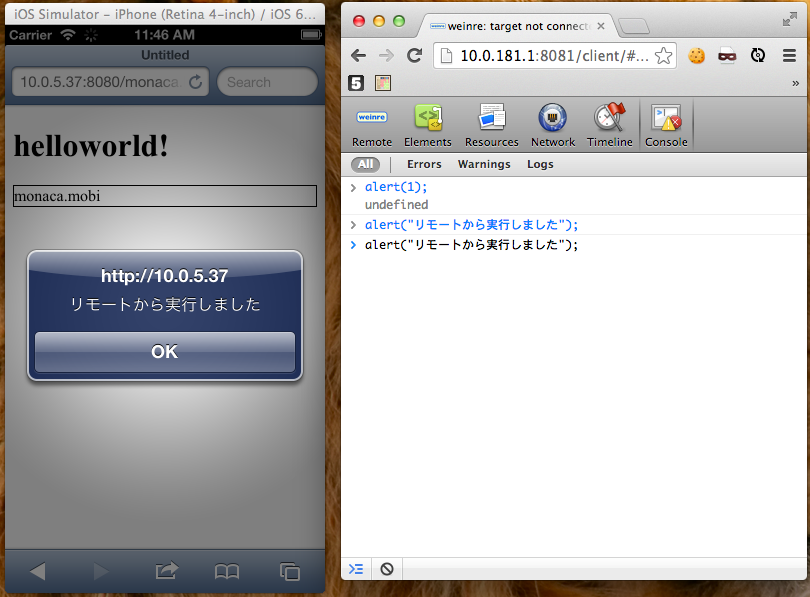Filter console by Errors
810x597 pixels.
tap(424, 164)
